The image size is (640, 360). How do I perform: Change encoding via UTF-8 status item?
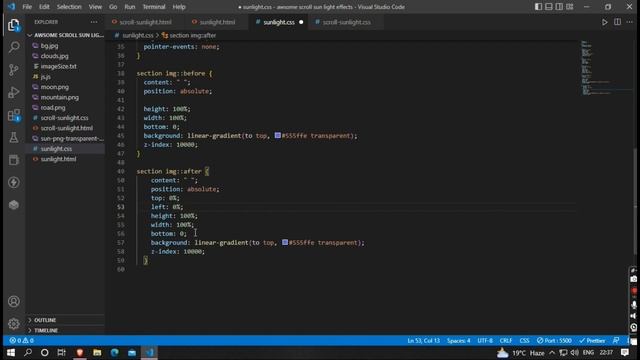pos(485,340)
